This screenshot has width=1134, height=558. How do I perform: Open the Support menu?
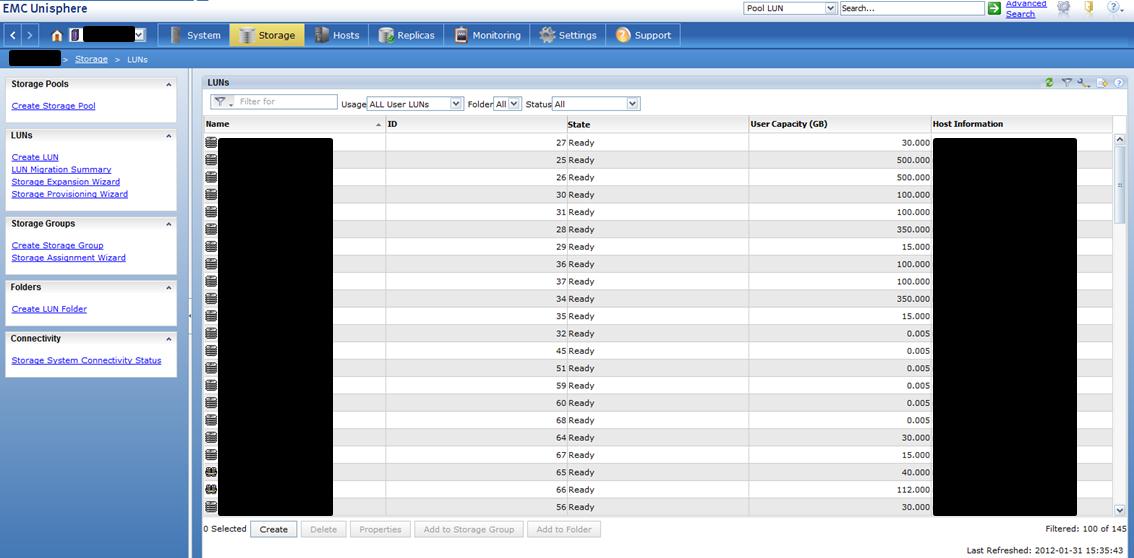point(643,35)
